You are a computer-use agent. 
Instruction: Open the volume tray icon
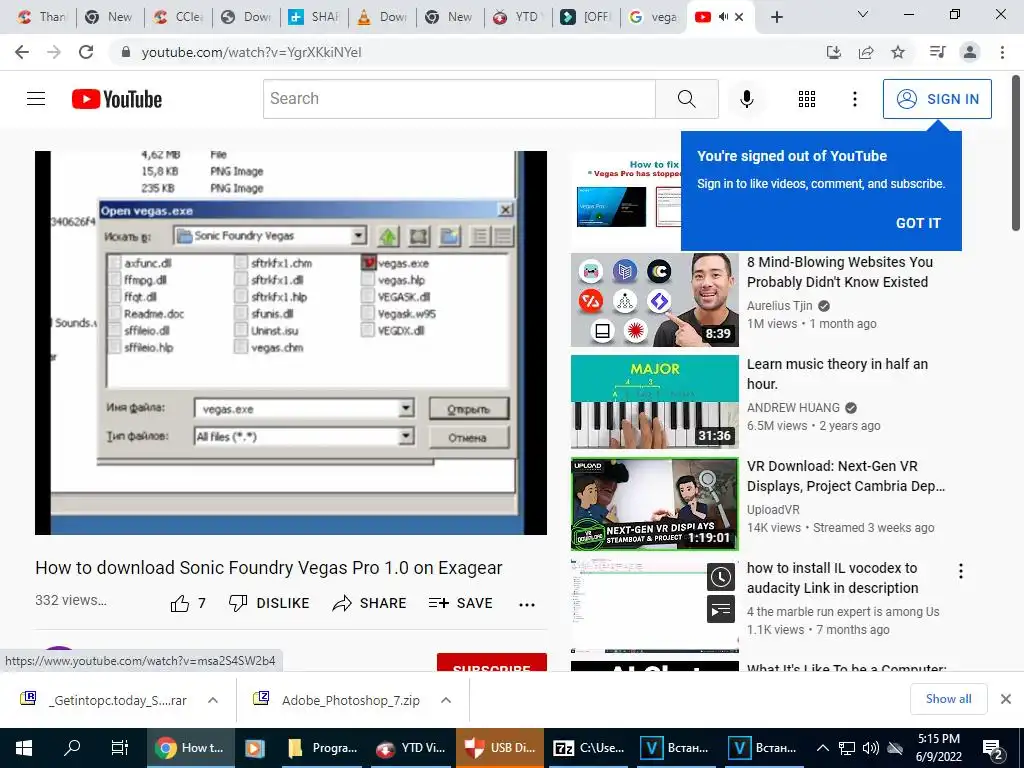point(869,748)
